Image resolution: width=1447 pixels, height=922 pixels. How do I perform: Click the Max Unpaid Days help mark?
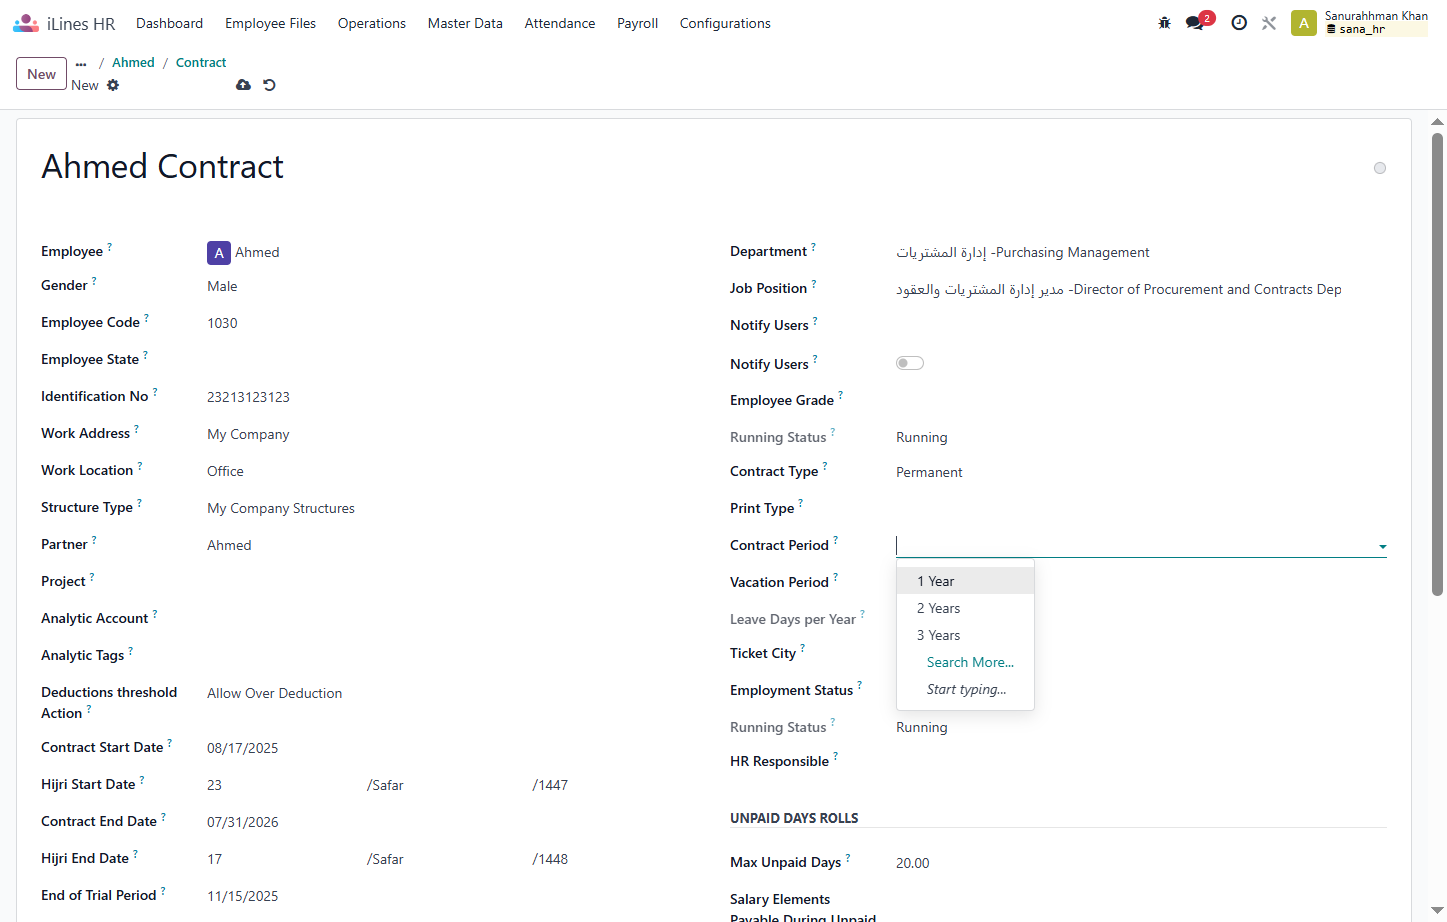848,856
